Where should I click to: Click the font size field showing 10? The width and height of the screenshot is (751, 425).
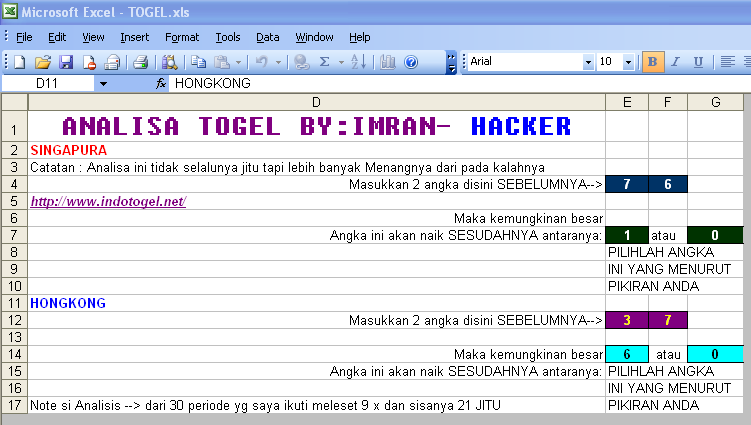click(x=610, y=62)
